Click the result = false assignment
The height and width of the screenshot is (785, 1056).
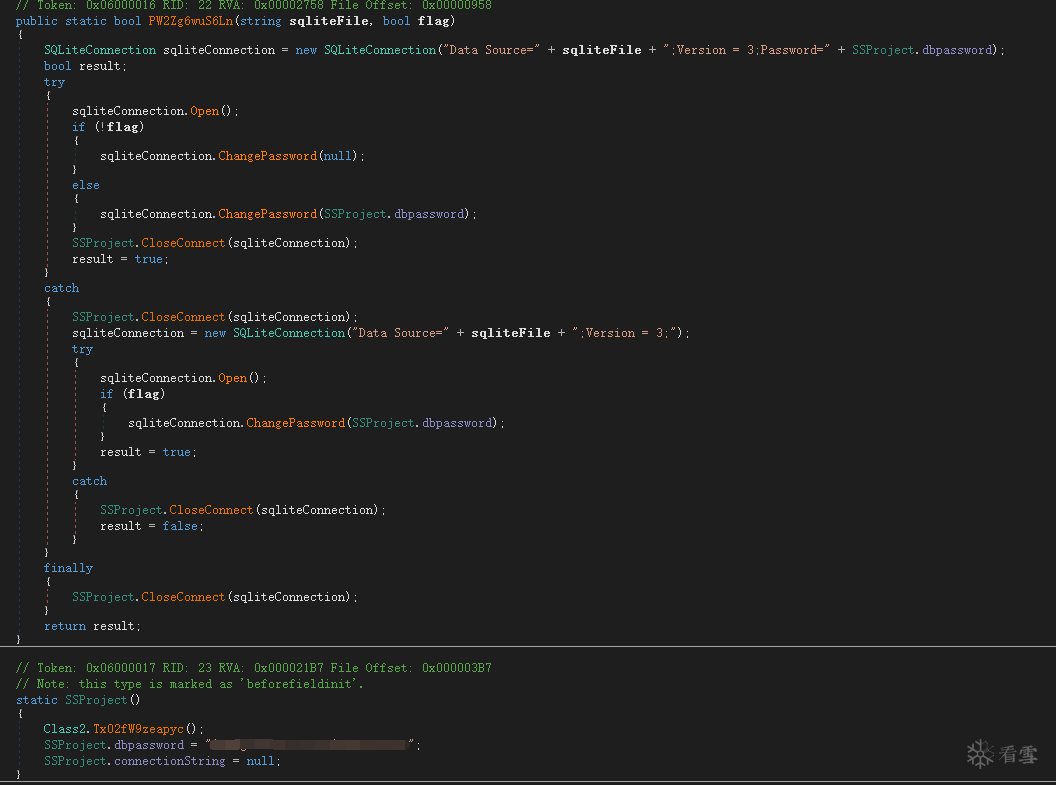click(x=151, y=526)
